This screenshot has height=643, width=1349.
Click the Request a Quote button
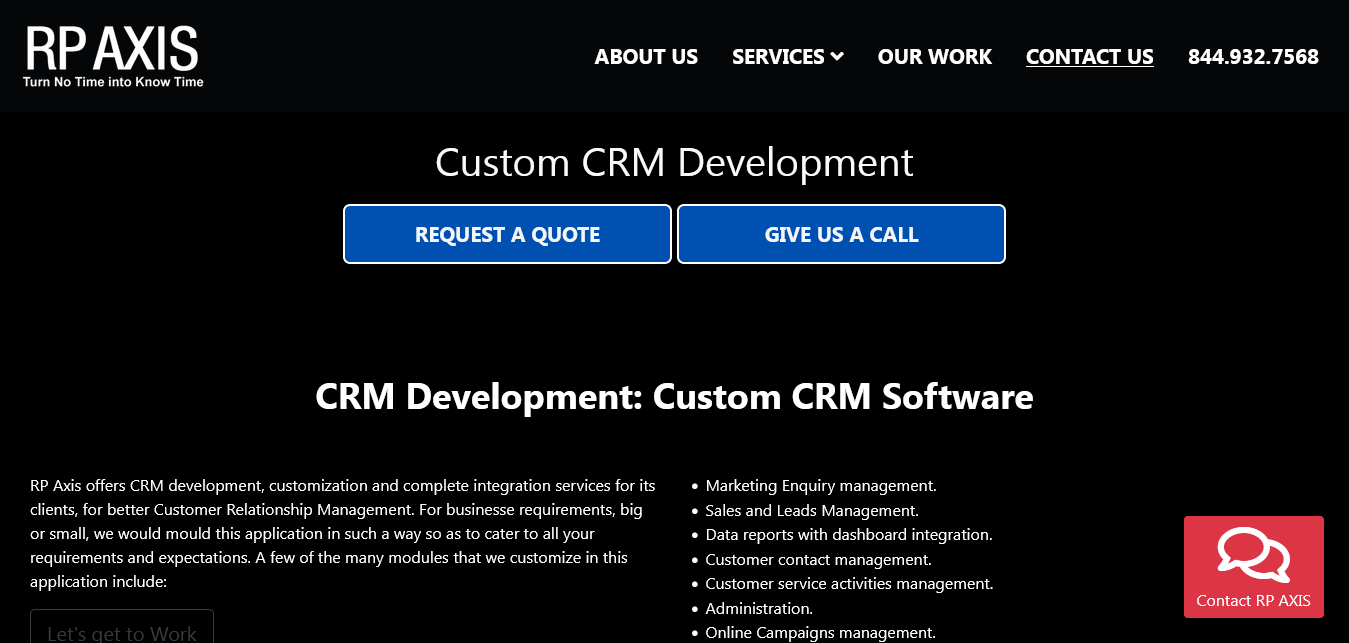tap(507, 234)
